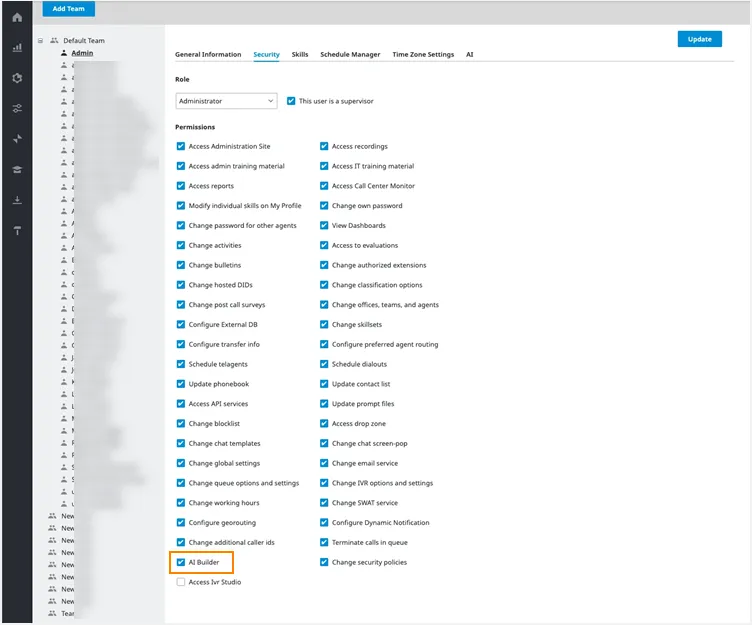The width and height of the screenshot is (752, 625).
Task: Click the paint roller sidebar icon
Action: (17, 231)
